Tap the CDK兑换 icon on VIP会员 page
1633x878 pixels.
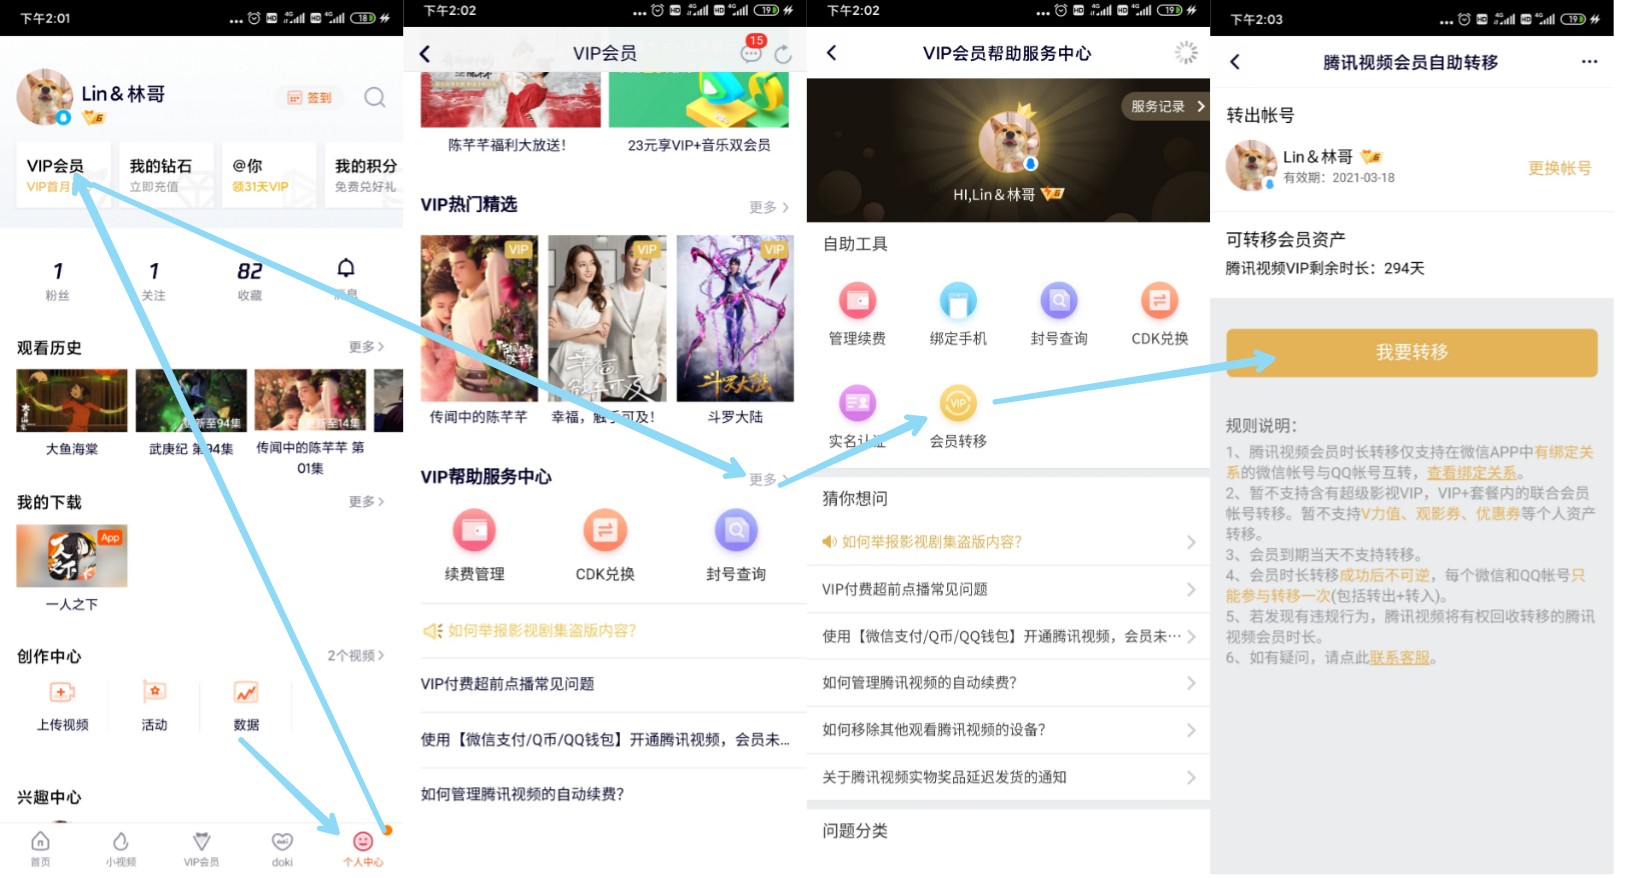pos(605,531)
